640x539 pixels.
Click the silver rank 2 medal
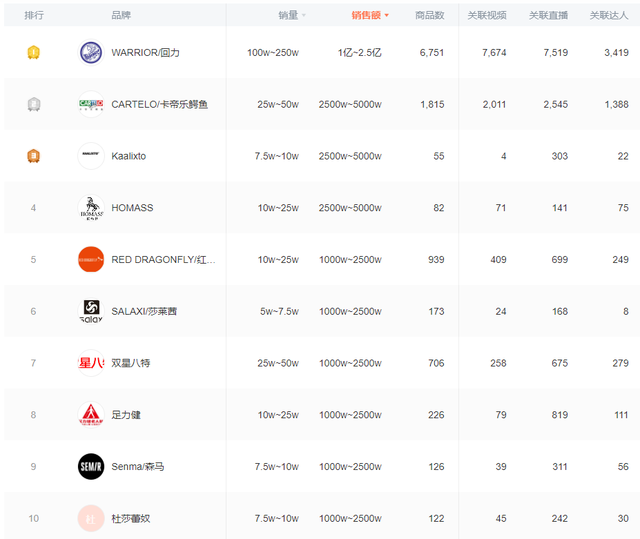tap(33, 104)
